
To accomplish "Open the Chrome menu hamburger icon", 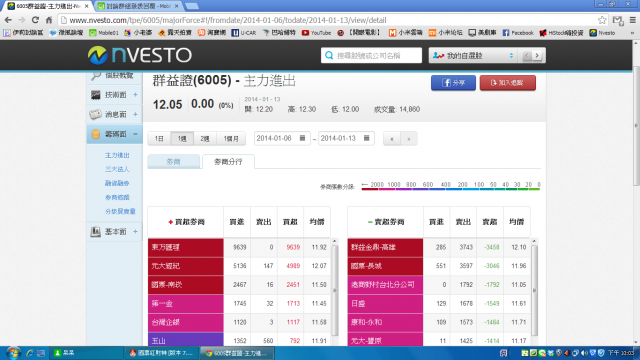I will (x=633, y=20).
